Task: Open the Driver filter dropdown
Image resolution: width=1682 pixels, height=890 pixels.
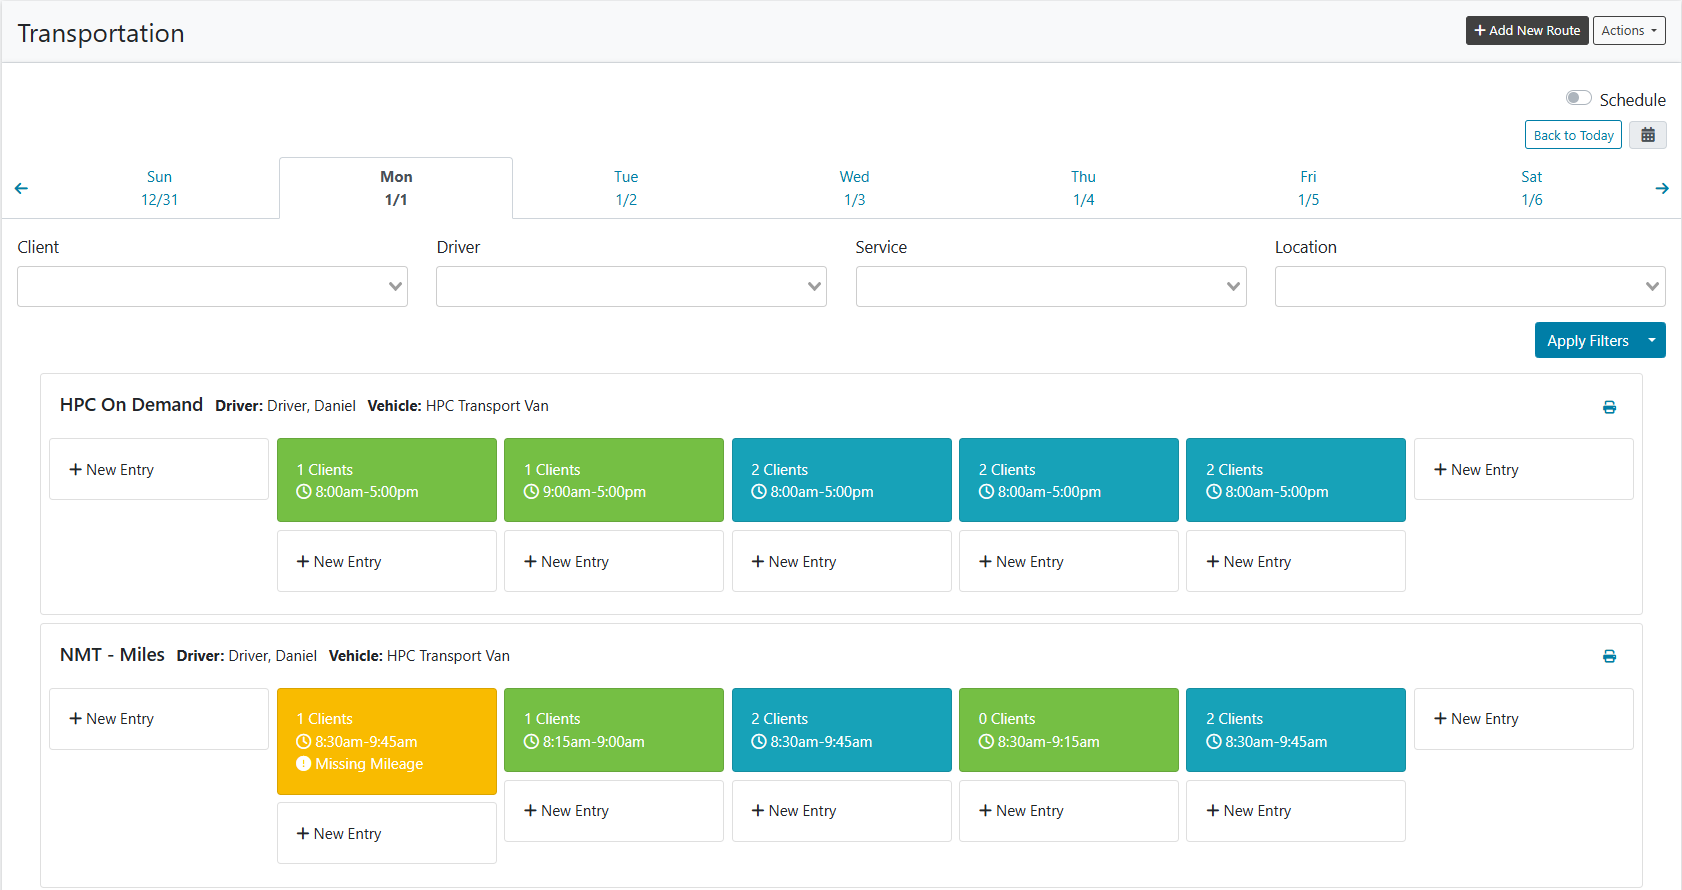Action: pos(631,286)
